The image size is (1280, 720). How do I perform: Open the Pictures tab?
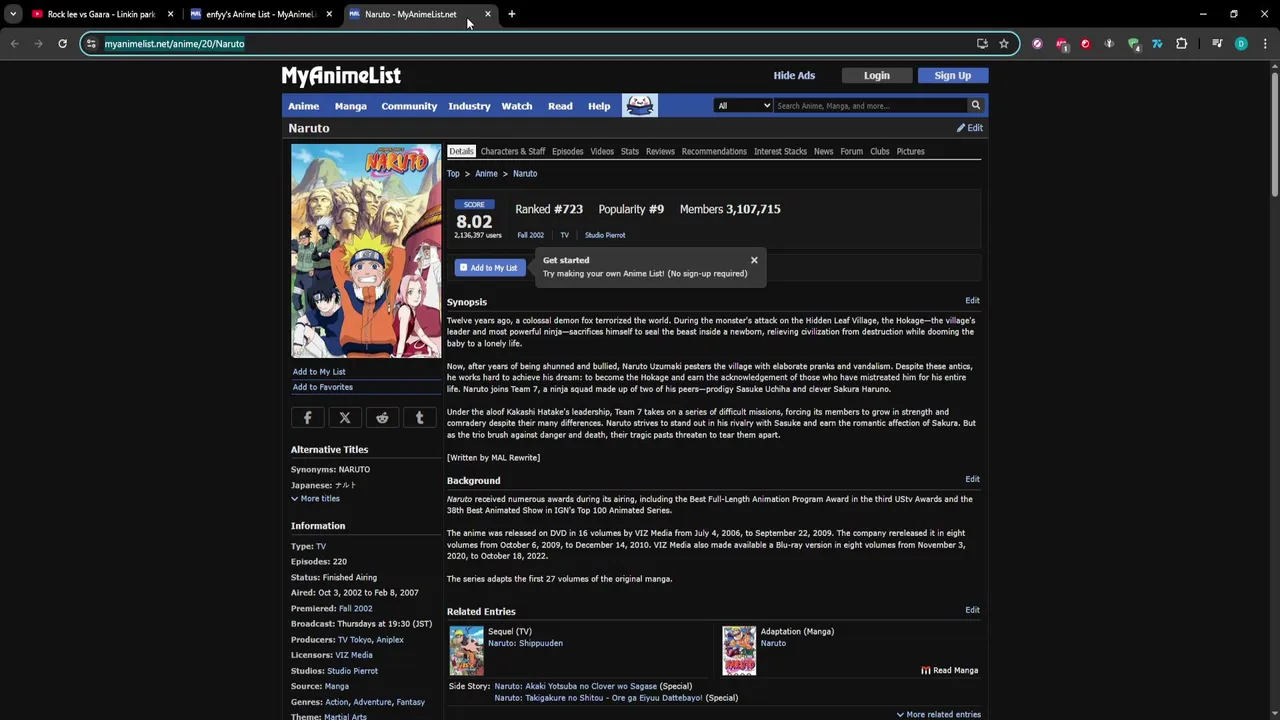click(910, 151)
